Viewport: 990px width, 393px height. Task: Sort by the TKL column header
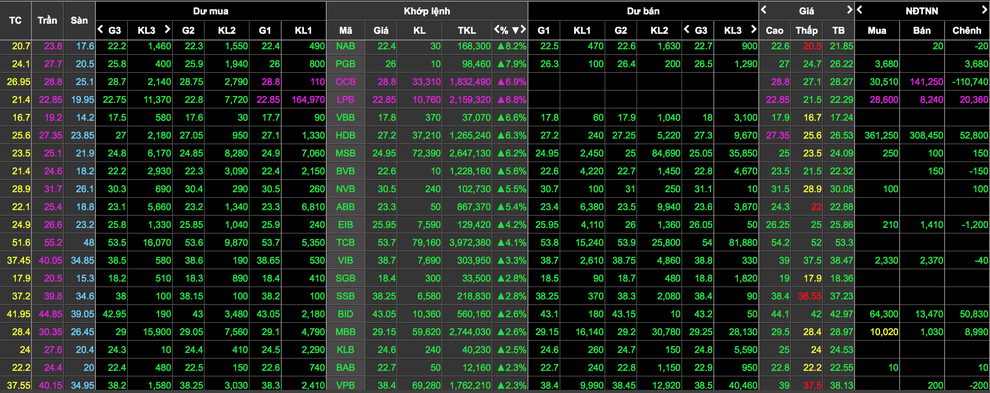click(x=468, y=30)
